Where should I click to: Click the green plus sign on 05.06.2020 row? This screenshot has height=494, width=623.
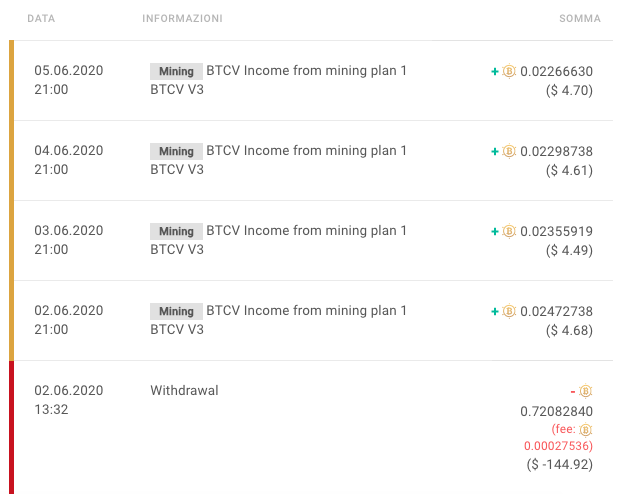pyautogui.click(x=495, y=72)
